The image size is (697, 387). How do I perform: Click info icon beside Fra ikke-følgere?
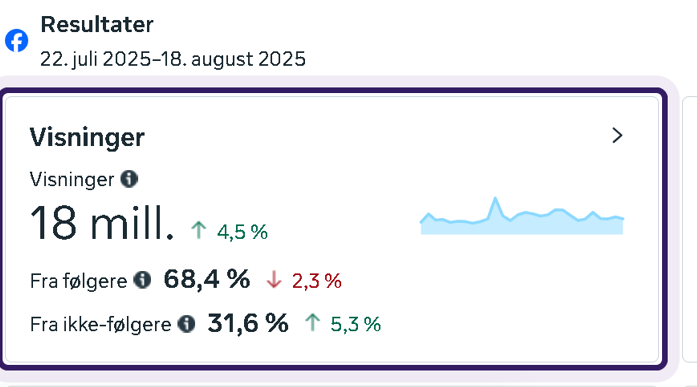187,323
